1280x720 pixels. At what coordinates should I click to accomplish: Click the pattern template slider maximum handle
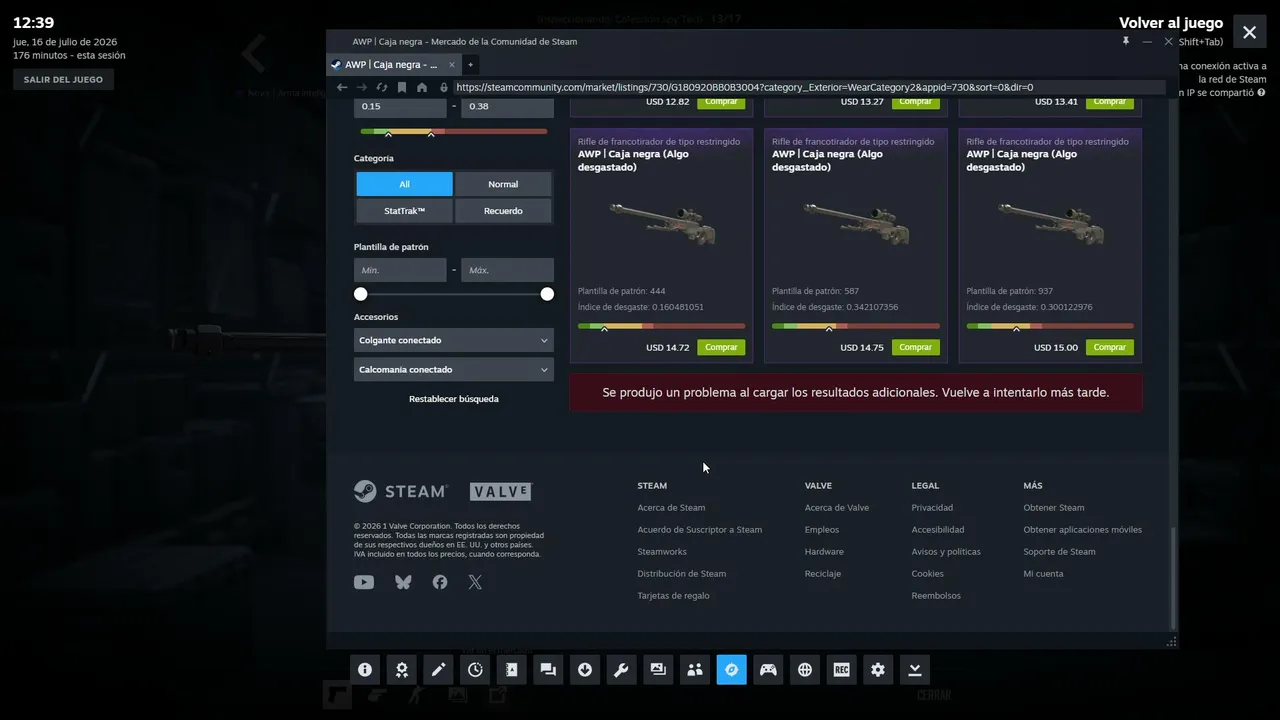547,294
